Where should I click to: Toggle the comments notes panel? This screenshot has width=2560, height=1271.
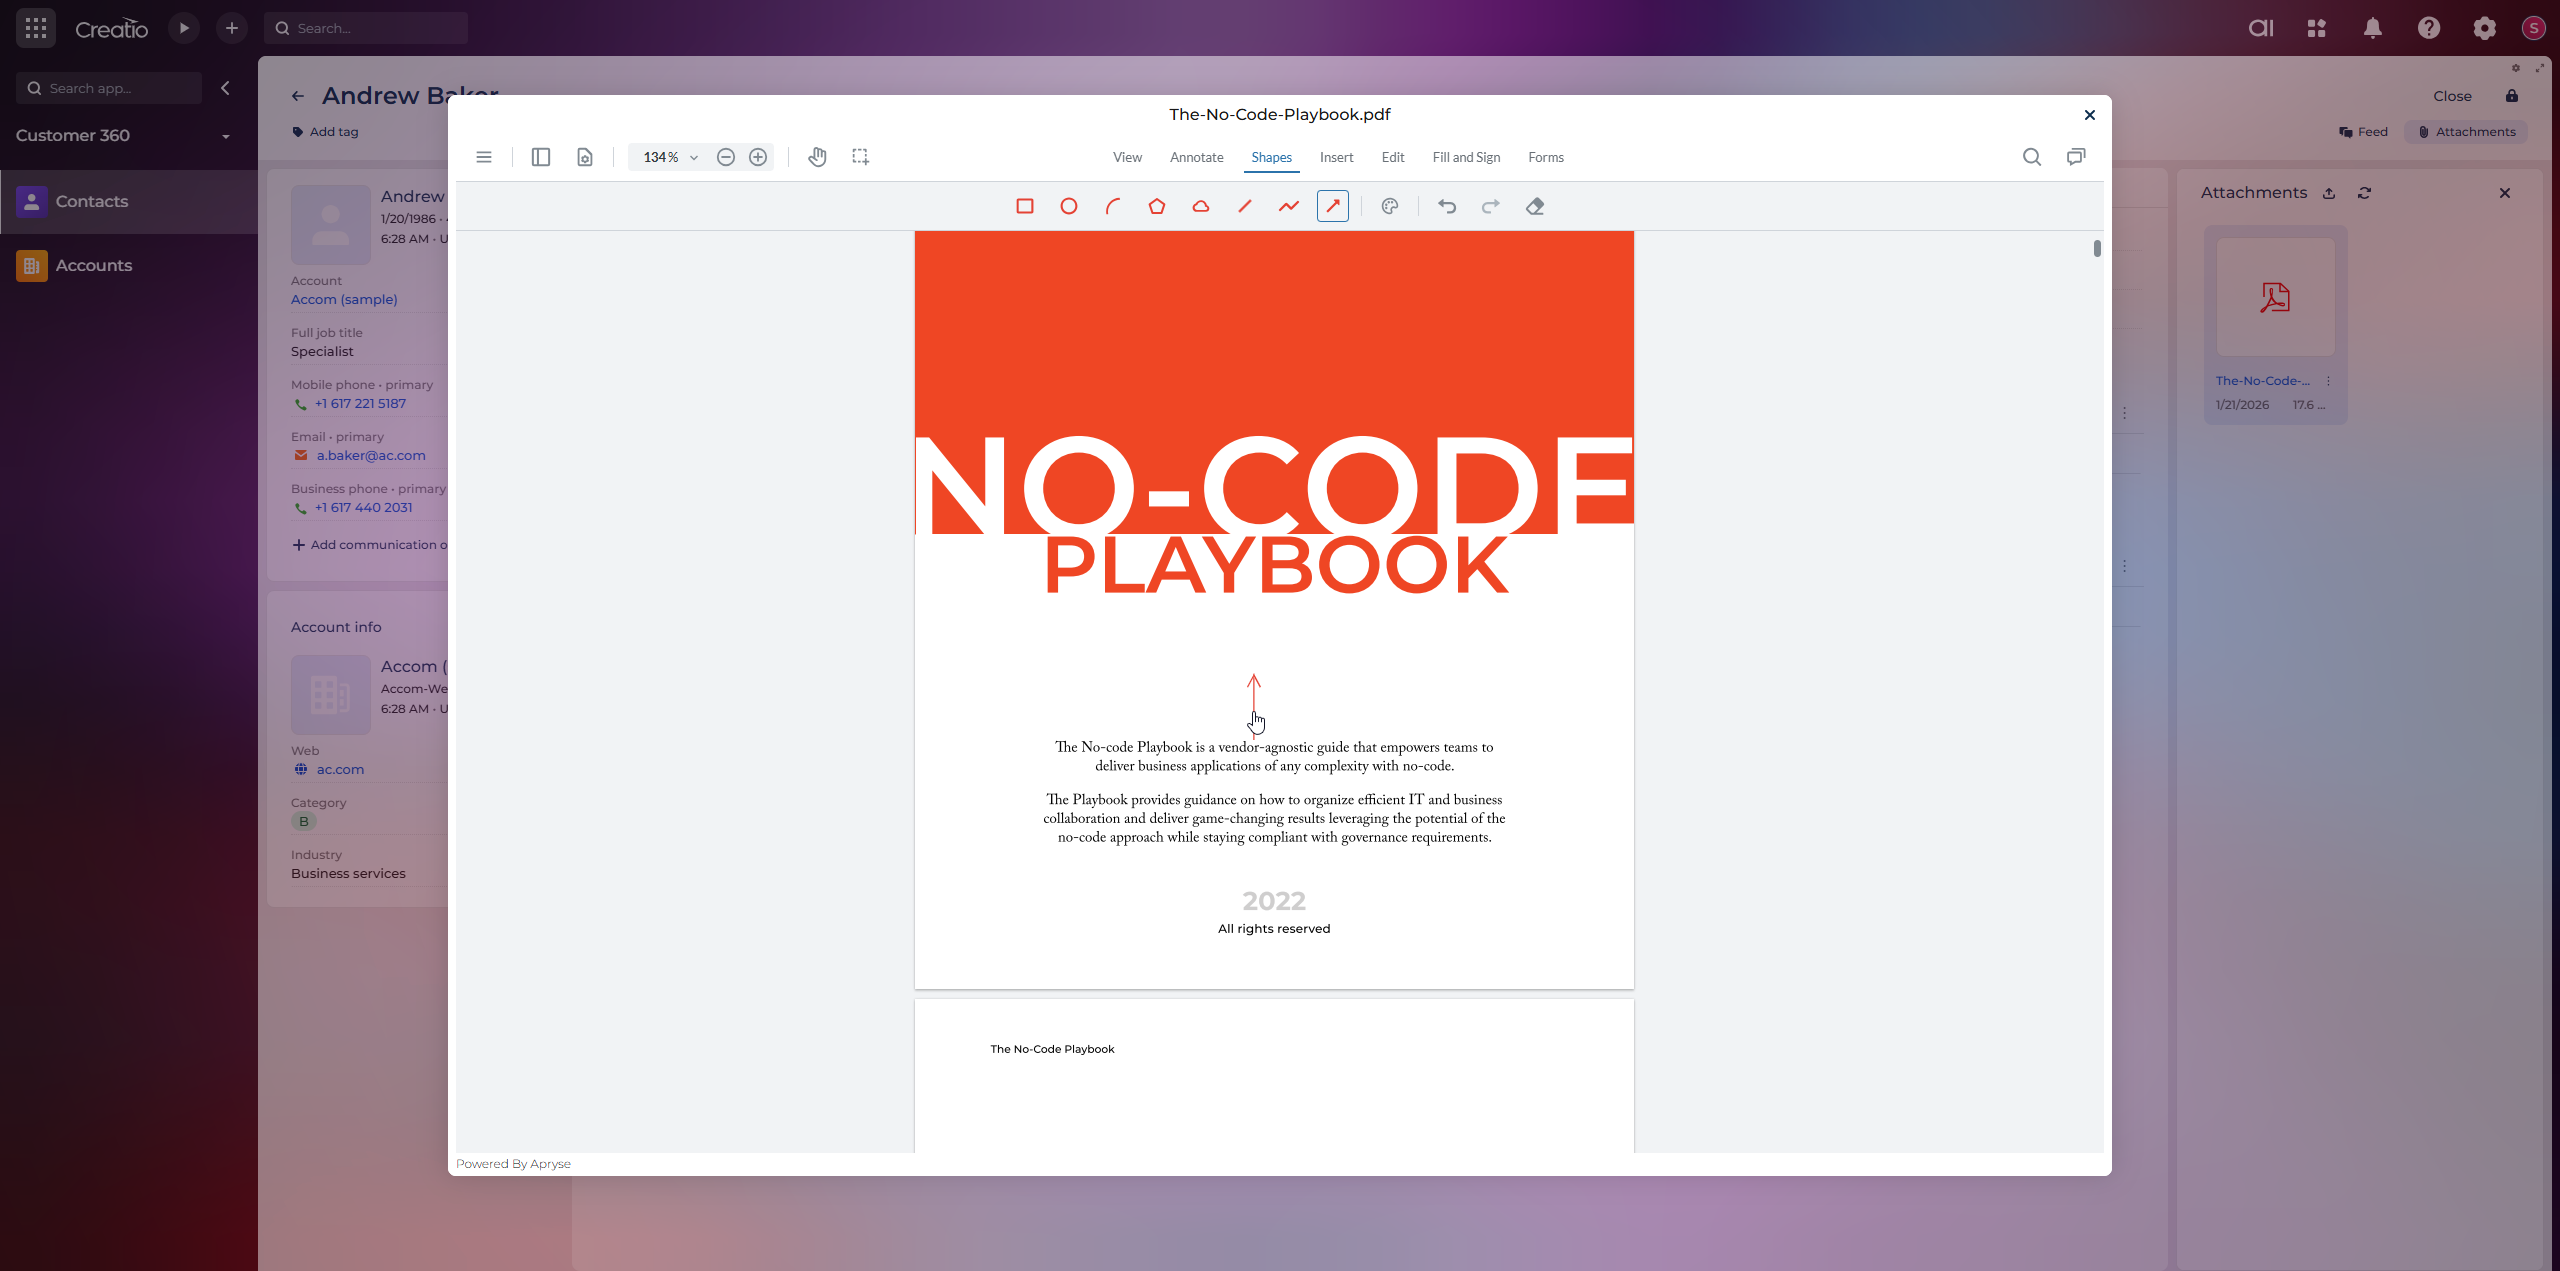(x=2076, y=157)
